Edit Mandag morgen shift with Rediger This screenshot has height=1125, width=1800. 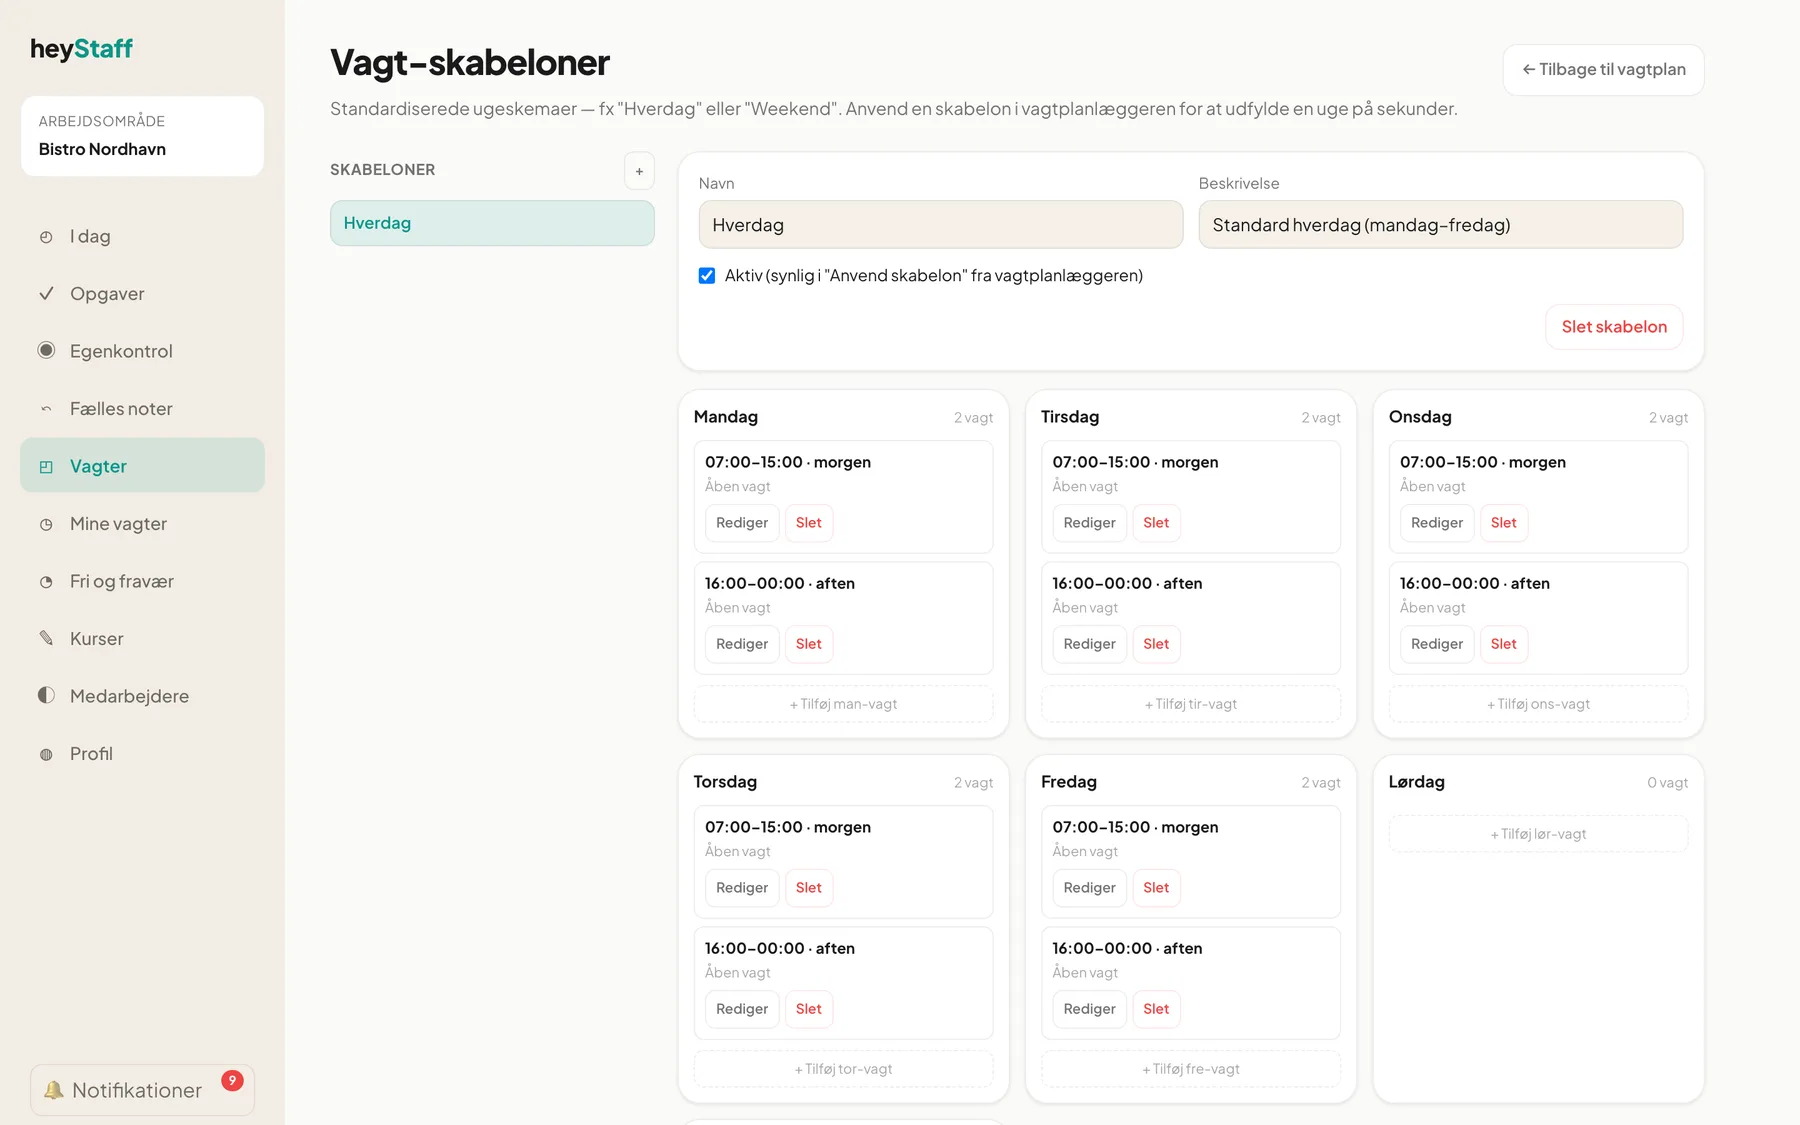pos(742,523)
